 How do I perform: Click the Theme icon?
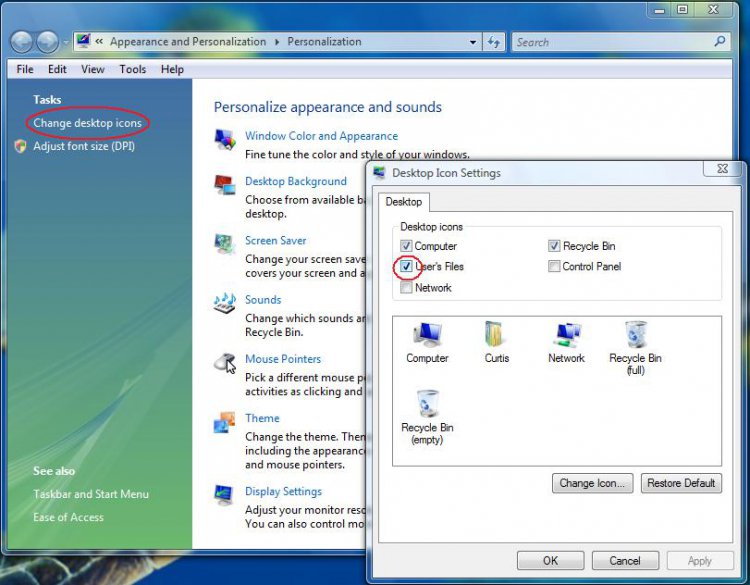pos(225,422)
